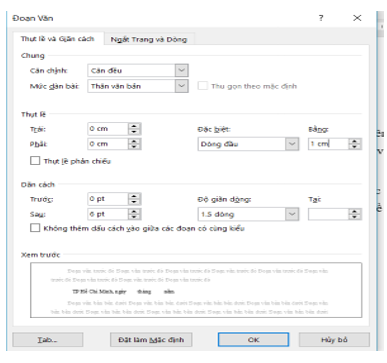Screen dimensions: 387x363
Task: Enable Thụt lề phản chiếu checkbox
Action: pos(35,161)
